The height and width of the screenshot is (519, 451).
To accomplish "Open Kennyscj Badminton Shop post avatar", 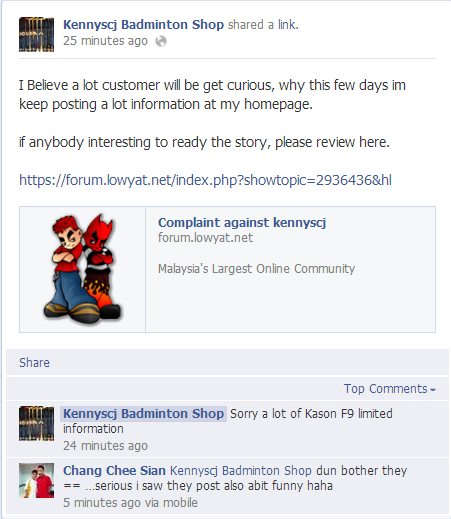I will tap(36, 34).
